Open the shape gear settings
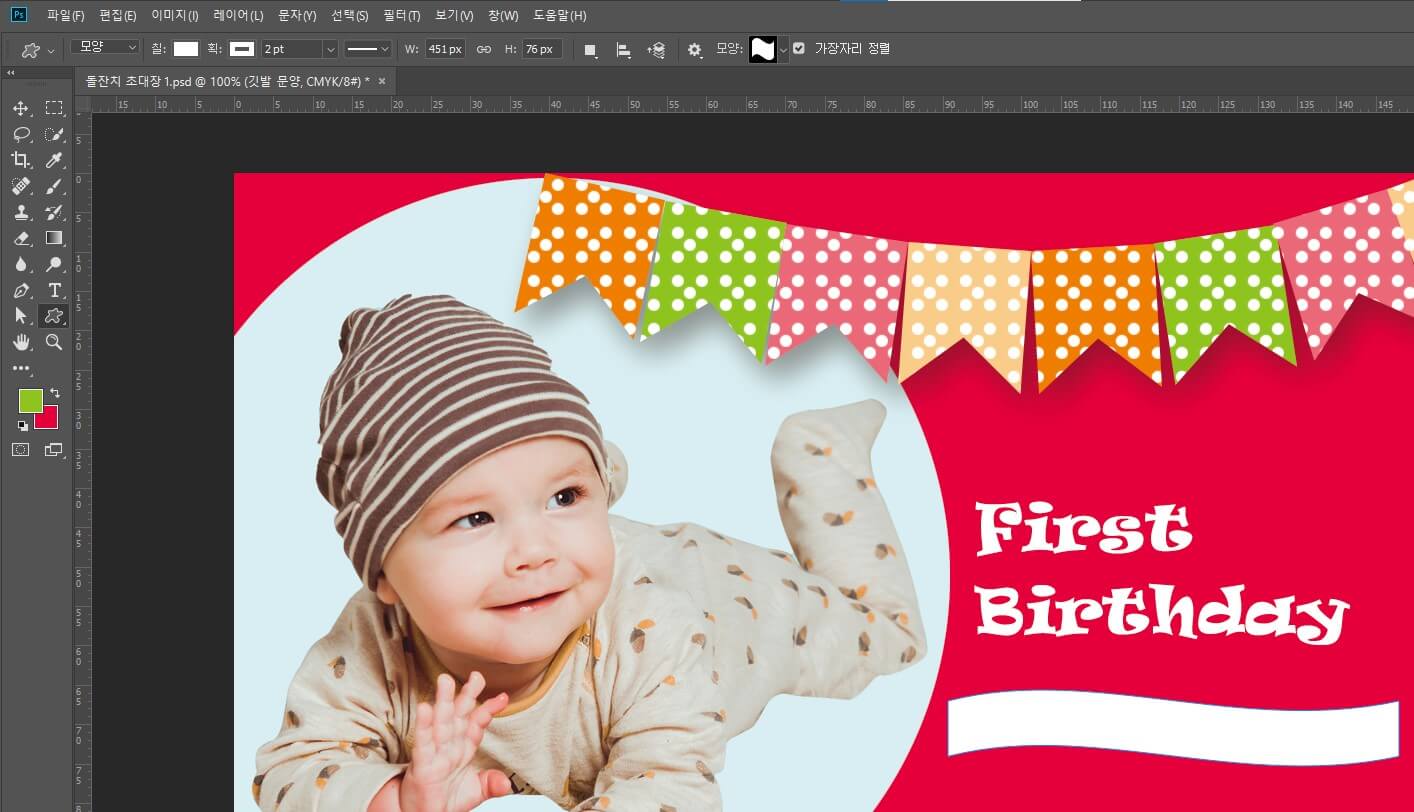1414x812 pixels. 694,49
